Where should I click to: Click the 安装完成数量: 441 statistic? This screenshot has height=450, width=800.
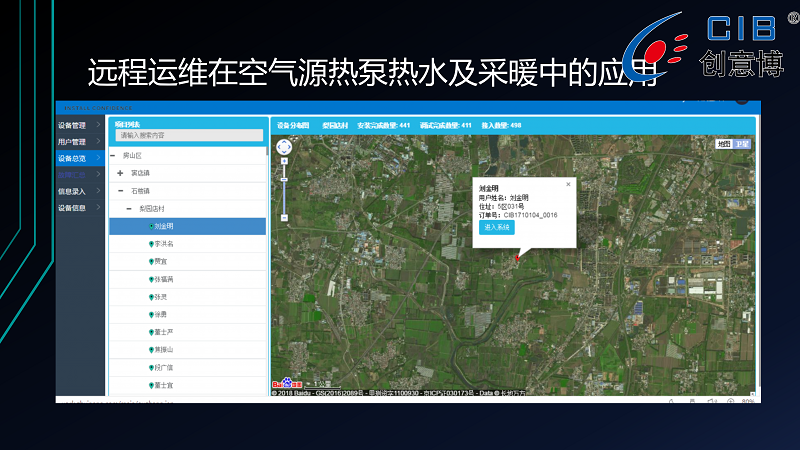coord(384,126)
